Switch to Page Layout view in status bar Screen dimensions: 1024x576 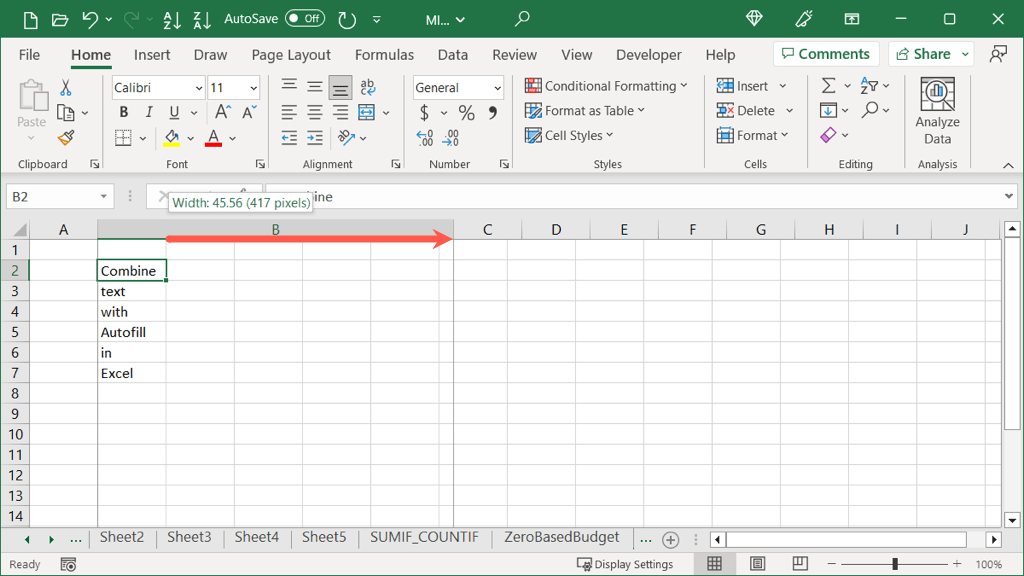click(x=757, y=564)
